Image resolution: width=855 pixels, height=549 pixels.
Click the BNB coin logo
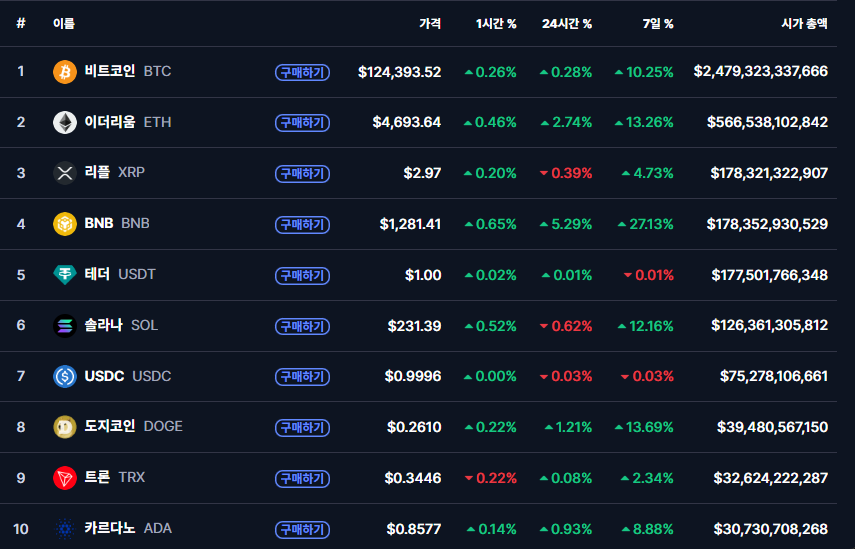click(x=65, y=224)
